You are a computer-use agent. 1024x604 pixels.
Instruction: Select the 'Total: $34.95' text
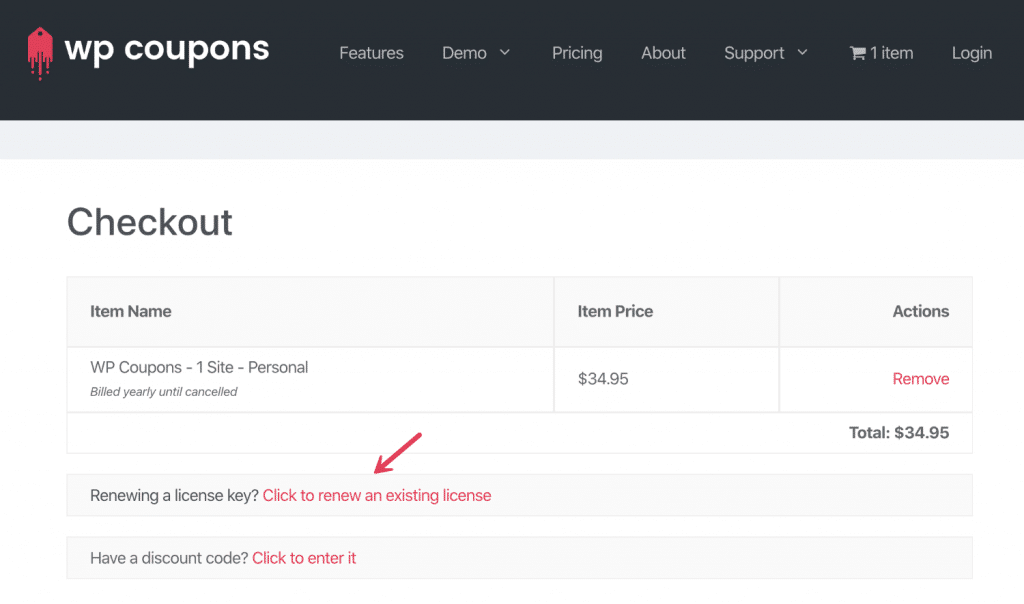point(899,433)
